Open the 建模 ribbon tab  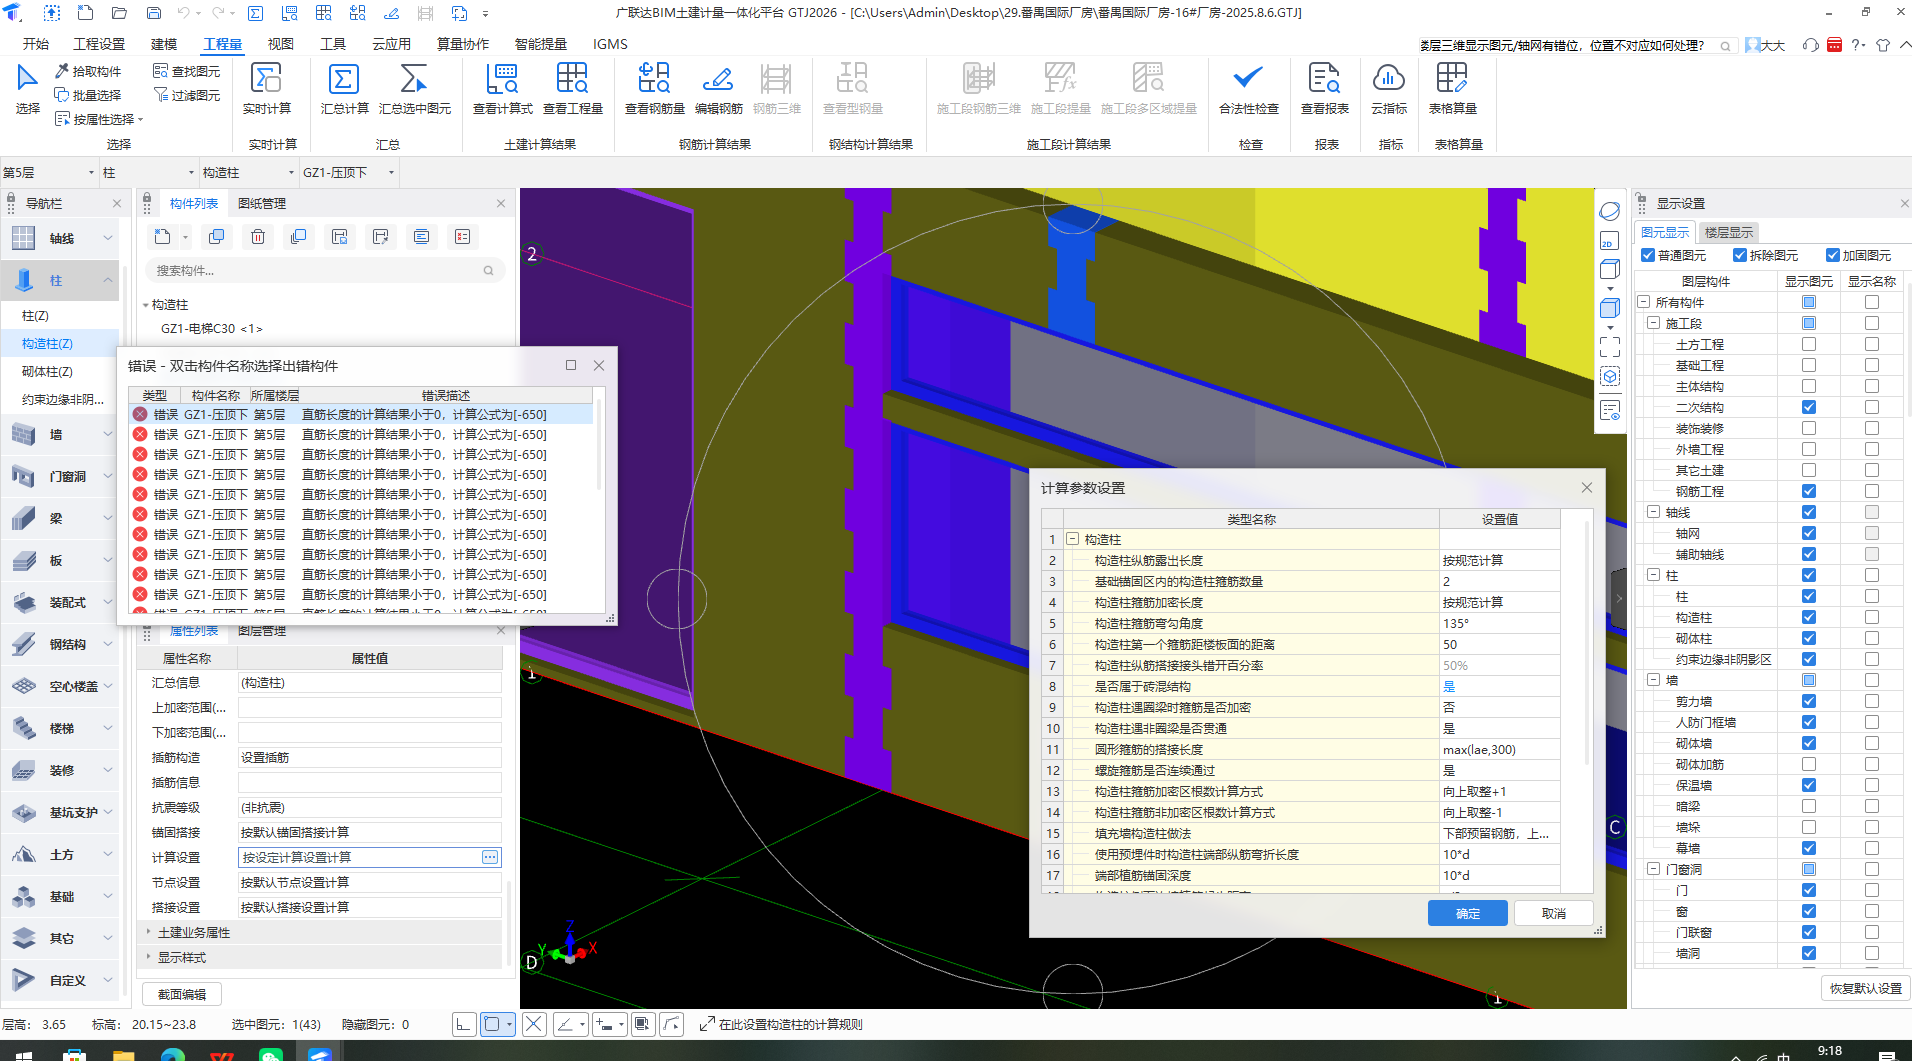point(164,44)
